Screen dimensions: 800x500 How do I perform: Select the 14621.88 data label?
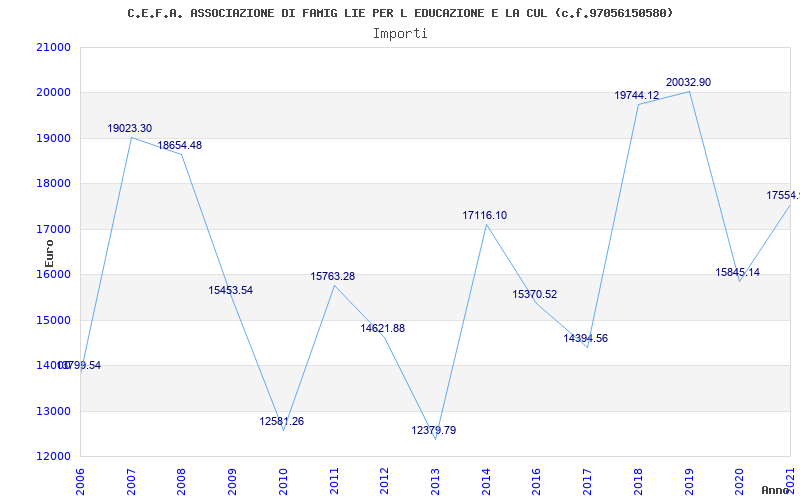383,329
